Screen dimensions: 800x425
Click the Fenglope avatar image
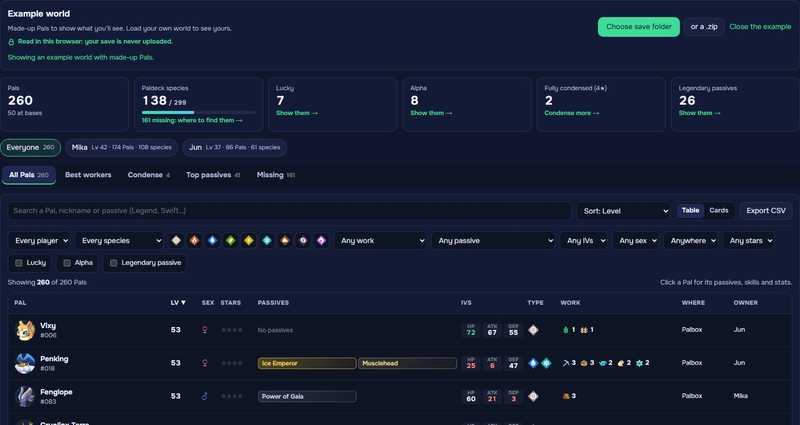pos(25,396)
